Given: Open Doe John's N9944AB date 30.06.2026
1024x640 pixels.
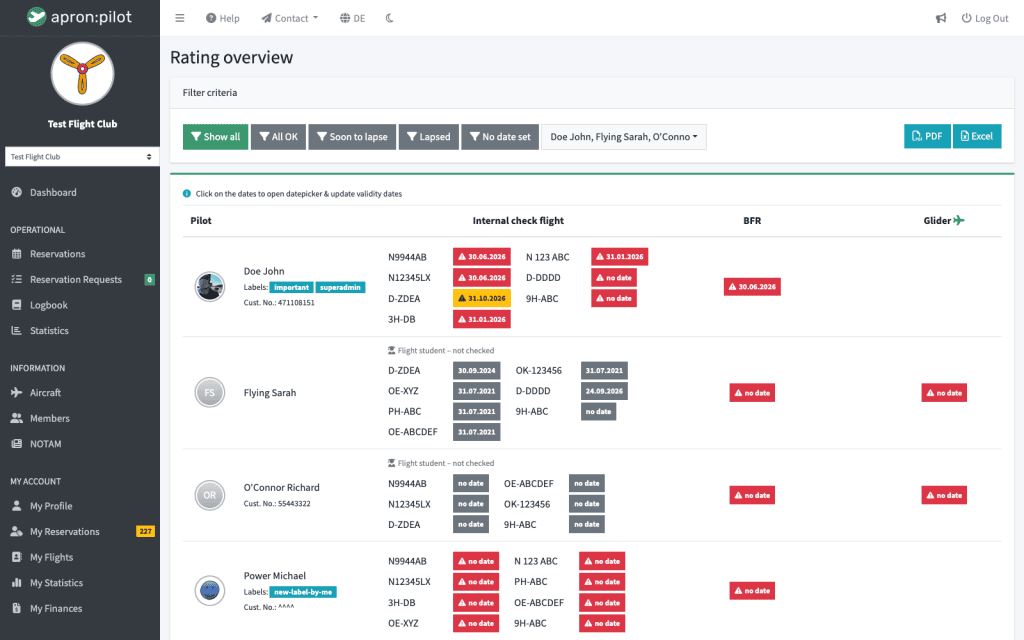Looking at the screenshot, I should click(482, 257).
